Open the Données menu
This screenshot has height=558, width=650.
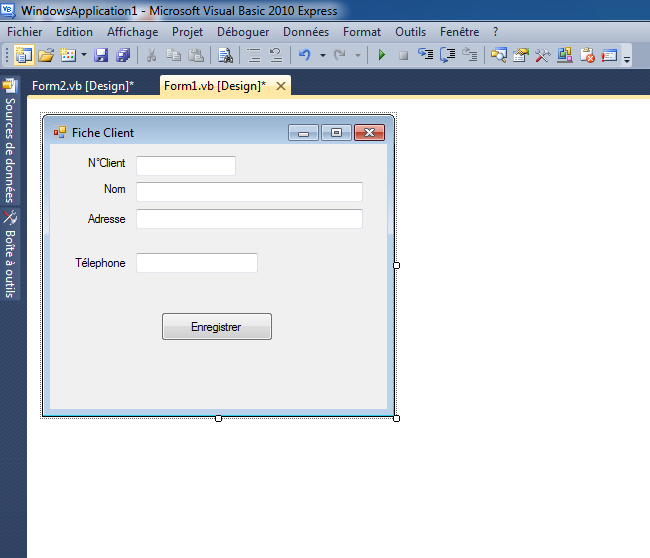(306, 32)
